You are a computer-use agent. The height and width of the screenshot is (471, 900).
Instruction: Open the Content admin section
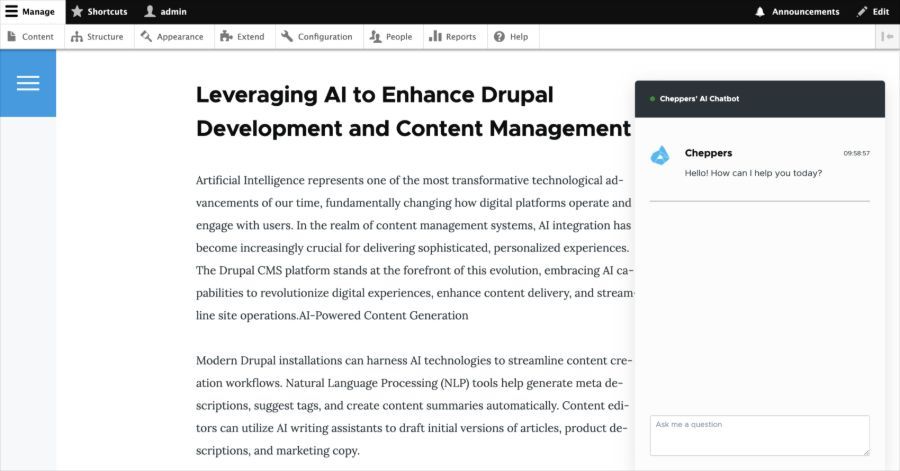[x=31, y=37]
